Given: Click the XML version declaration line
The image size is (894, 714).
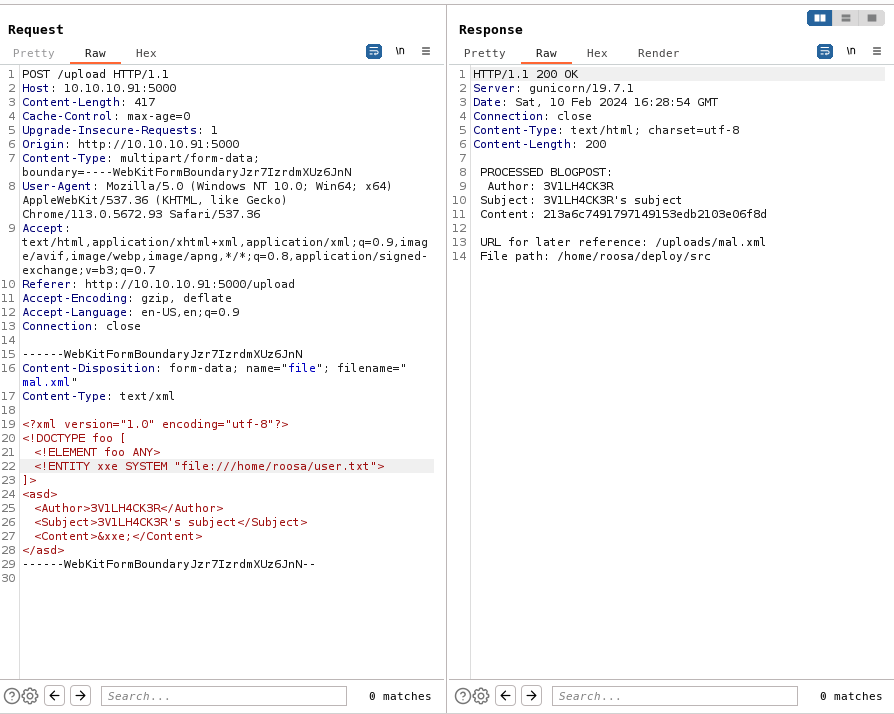Looking at the screenshot, I should (x=155, y=424).
